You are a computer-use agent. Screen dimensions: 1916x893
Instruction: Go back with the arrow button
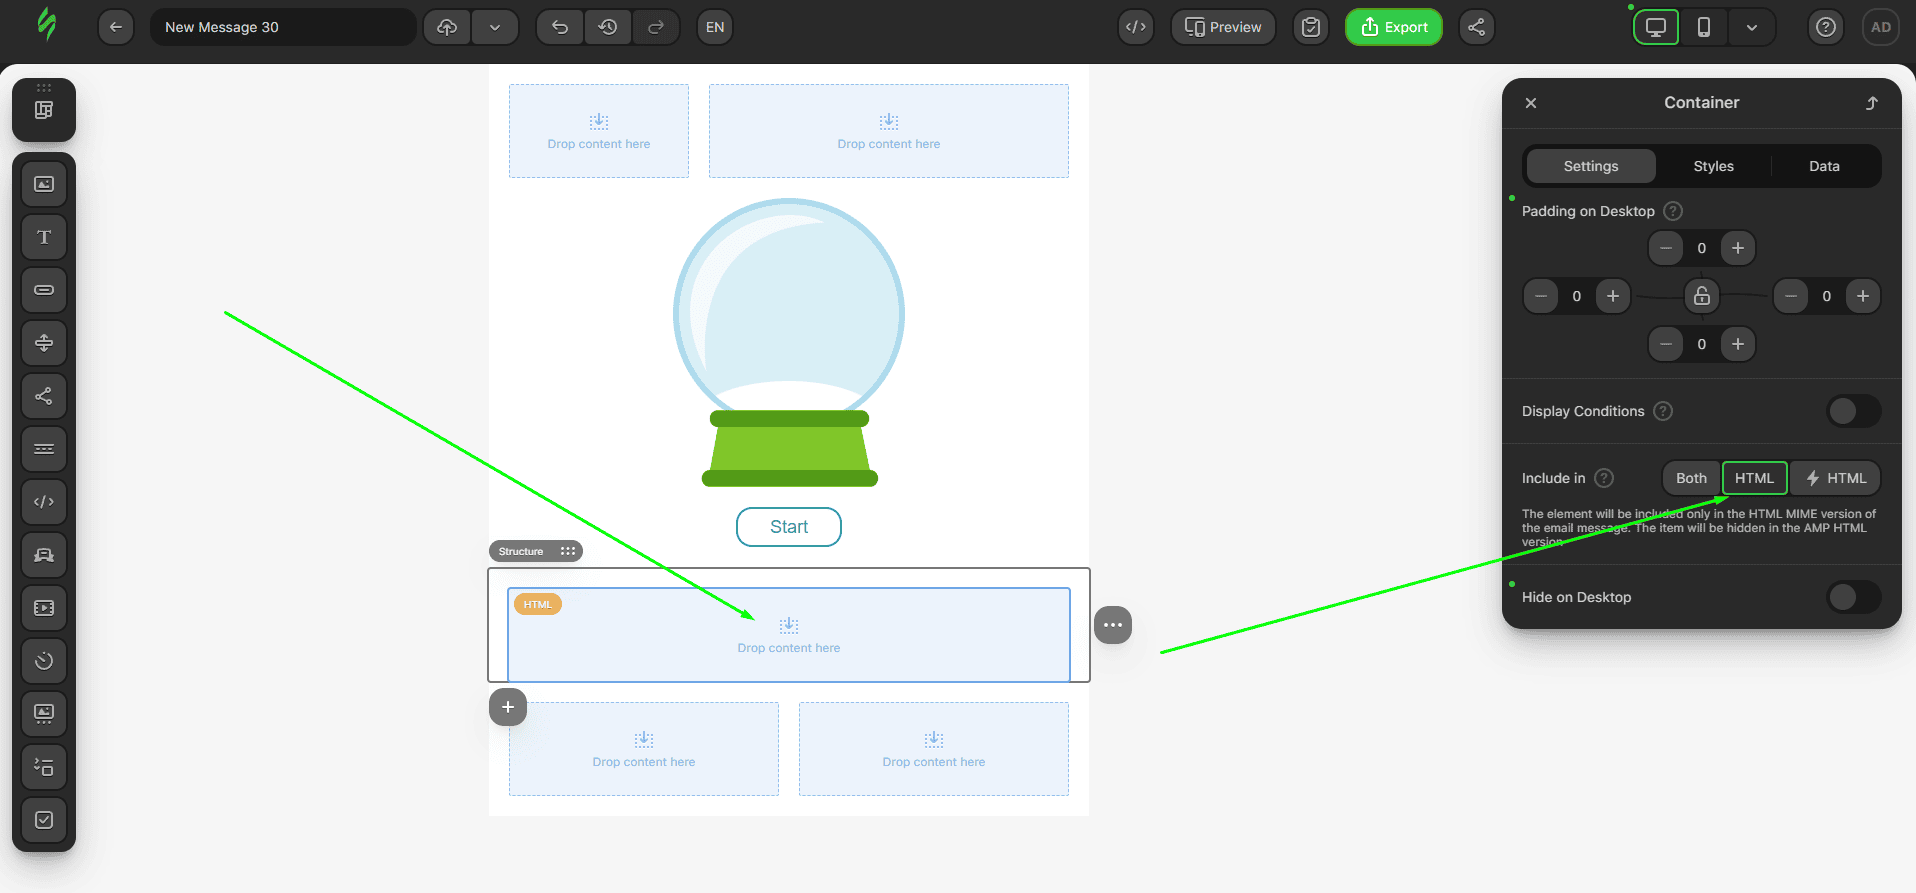point(116,27)
